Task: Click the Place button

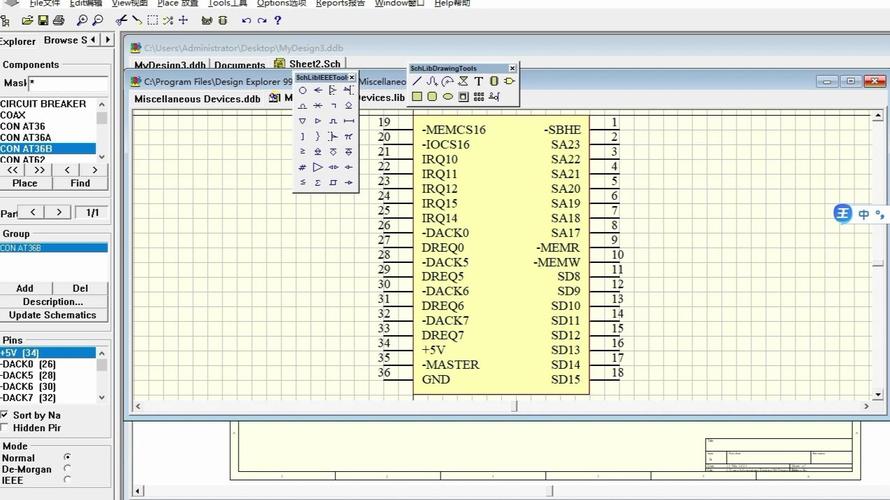Action: click(25, 183)
